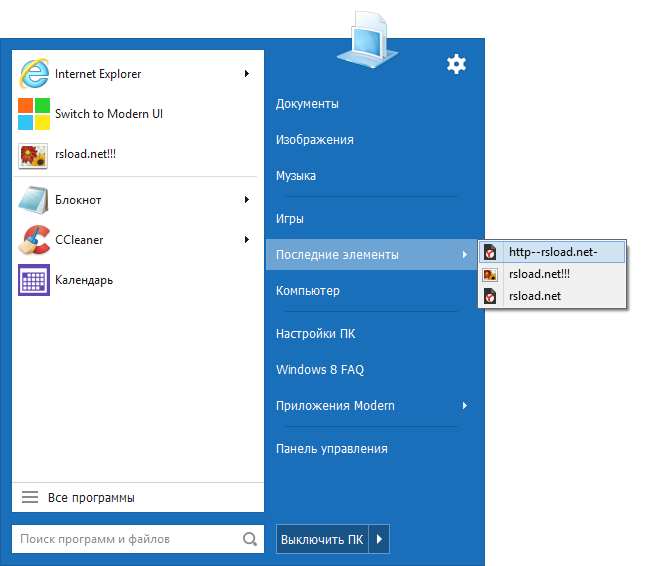648x566 pixels.
Task: Click the purple Календарь calendar icon
Action: point(34,280)
